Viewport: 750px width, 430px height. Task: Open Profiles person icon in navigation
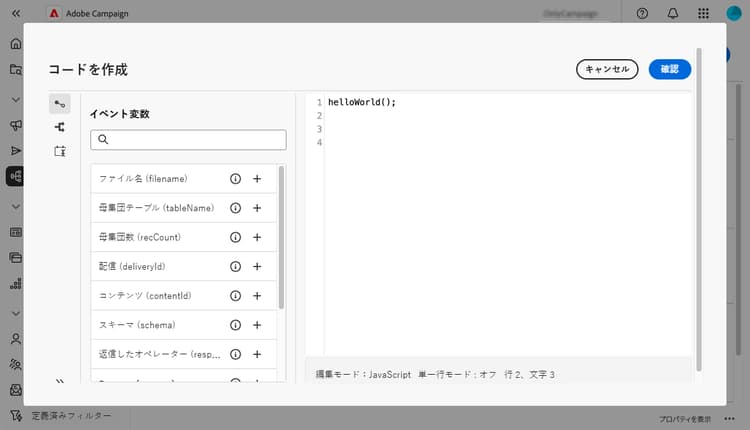click(16, 339)
